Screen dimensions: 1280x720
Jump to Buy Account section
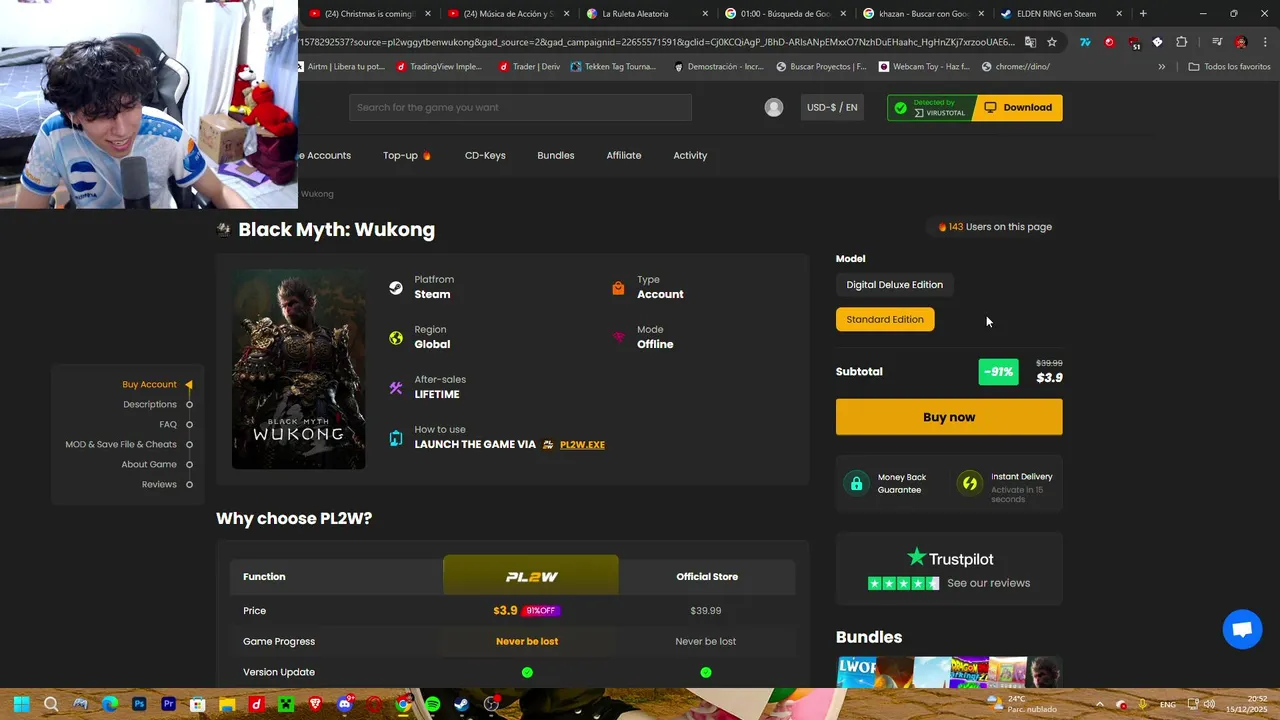click(x=149, y=384)
